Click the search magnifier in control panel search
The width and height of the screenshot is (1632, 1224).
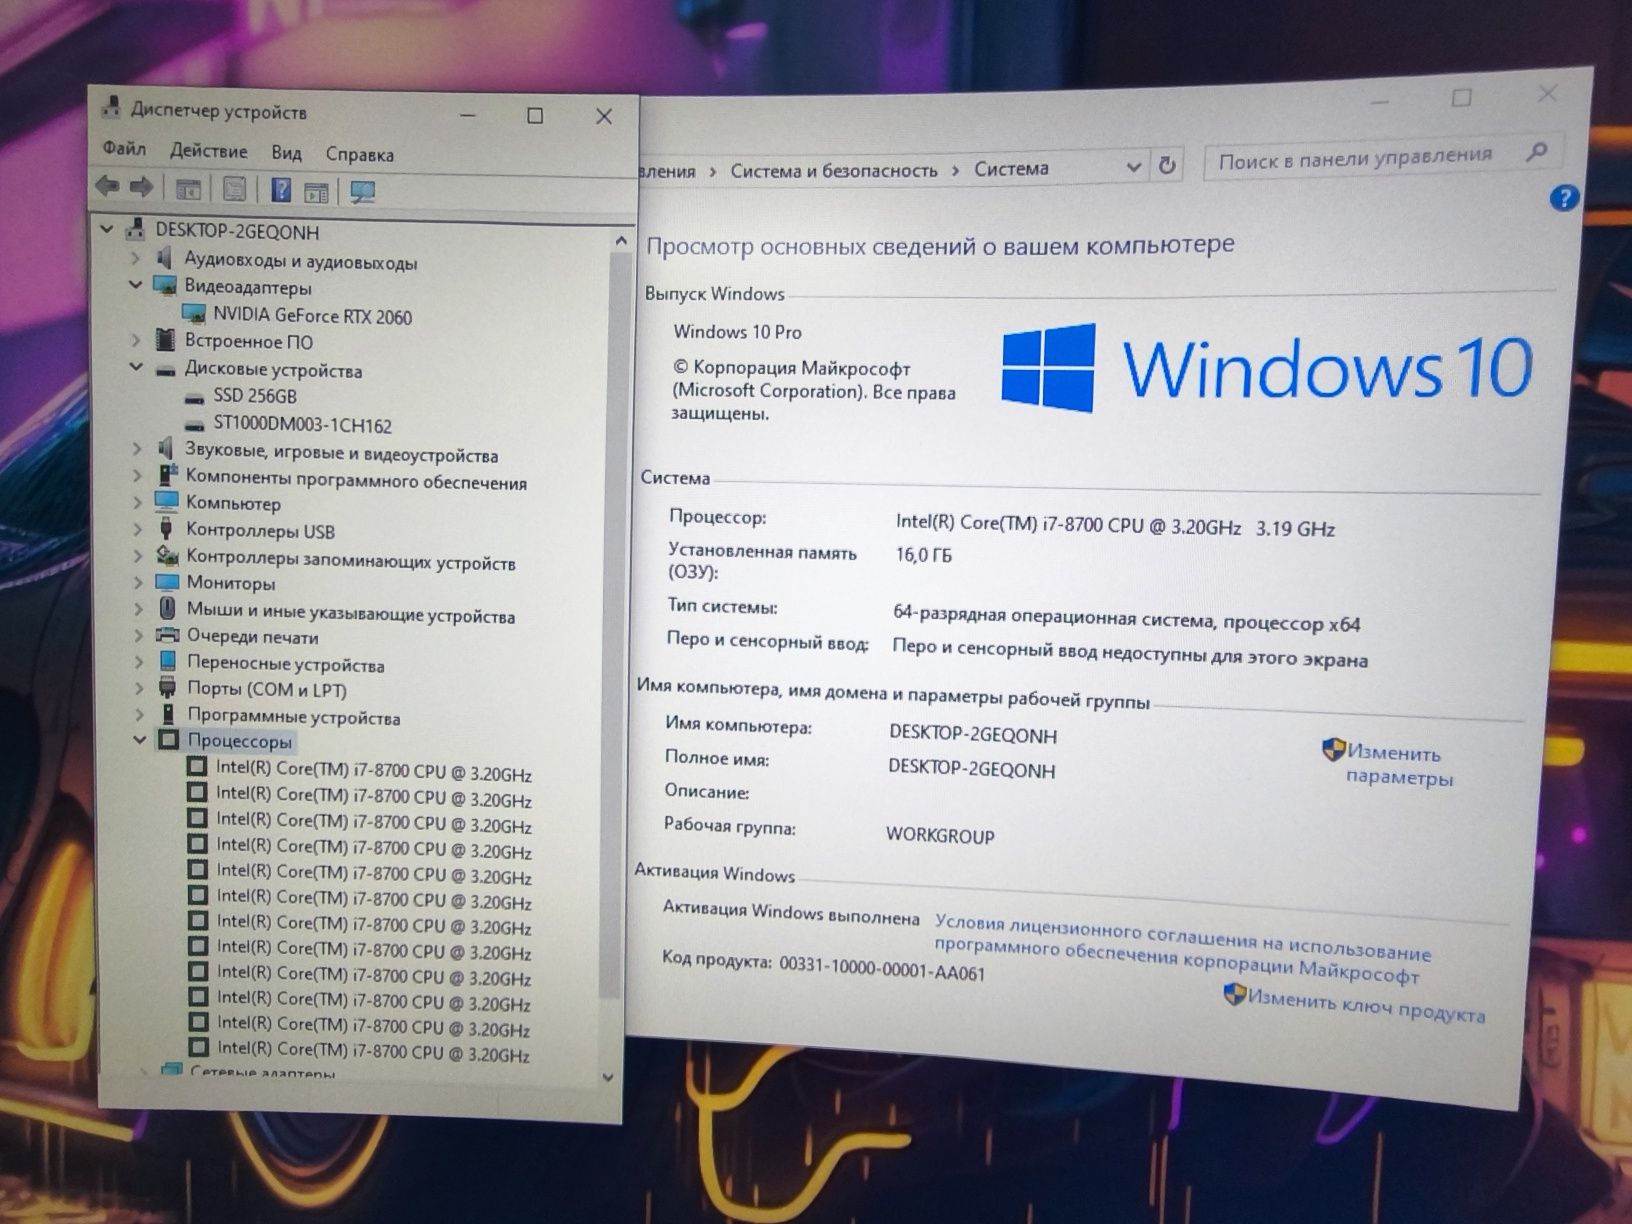coord(1537,152)
